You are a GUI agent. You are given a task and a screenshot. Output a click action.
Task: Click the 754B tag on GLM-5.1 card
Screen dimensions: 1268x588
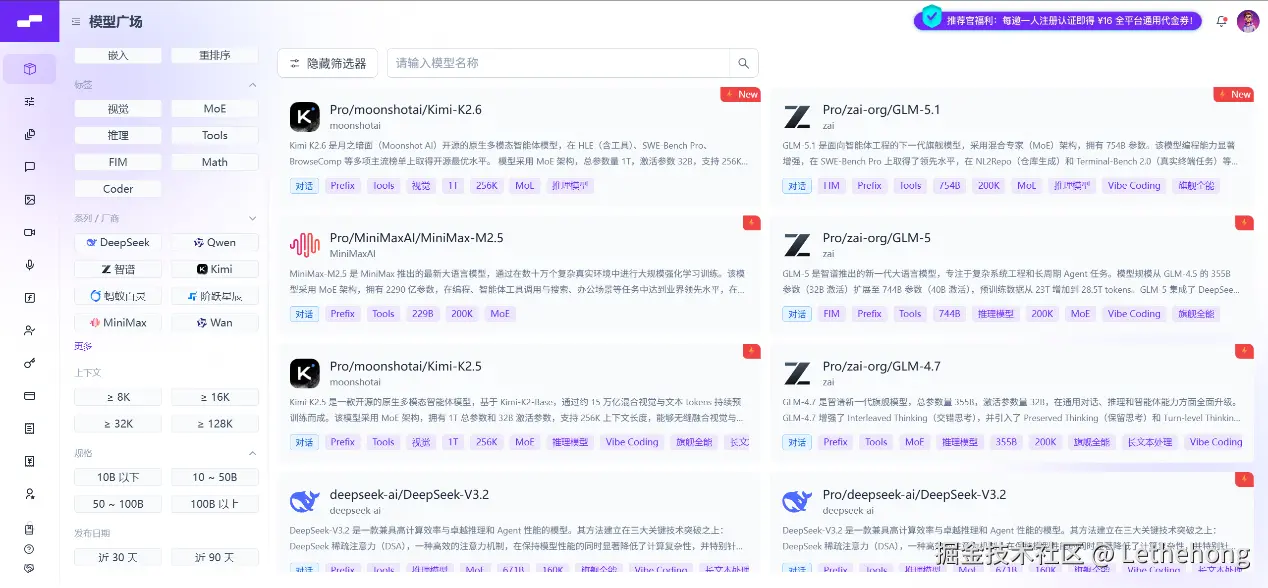[949, 186]
